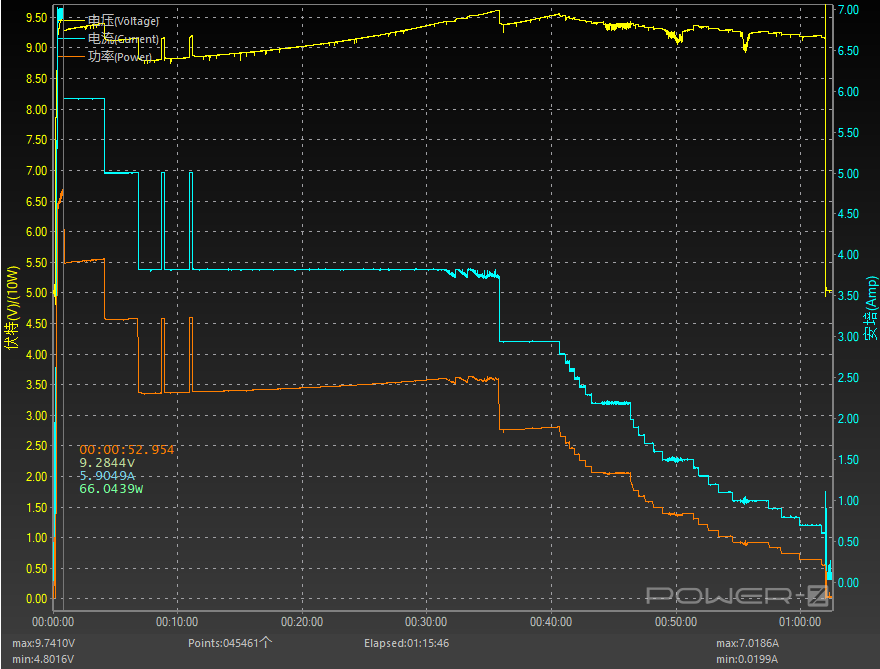Click the yellow Voltage legend line swatch
The image size is (880, 669).
[x=72, y=21]
